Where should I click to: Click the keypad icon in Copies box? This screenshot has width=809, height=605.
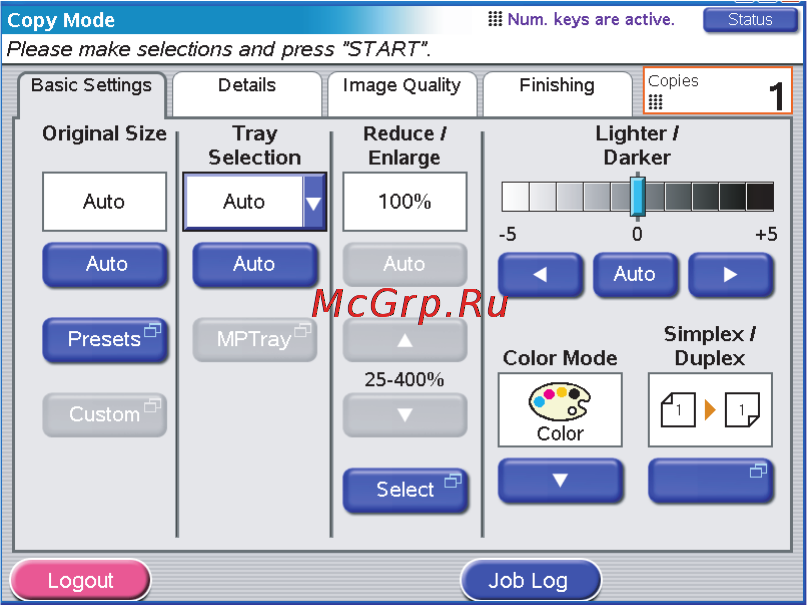(655, 102)
